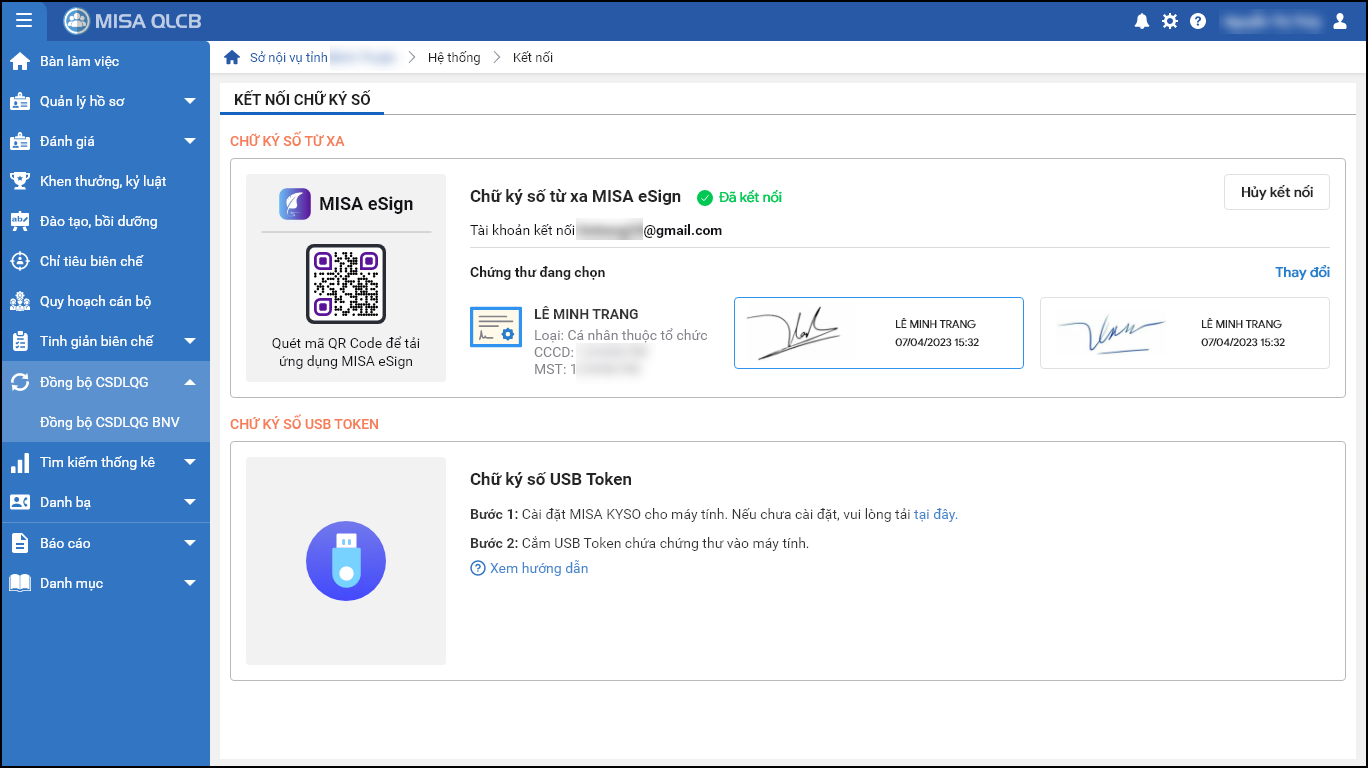This screenshot has width=1368, height=768.
Task: Click the MISA eSign app logo
Action: click(x=295, y=204)
